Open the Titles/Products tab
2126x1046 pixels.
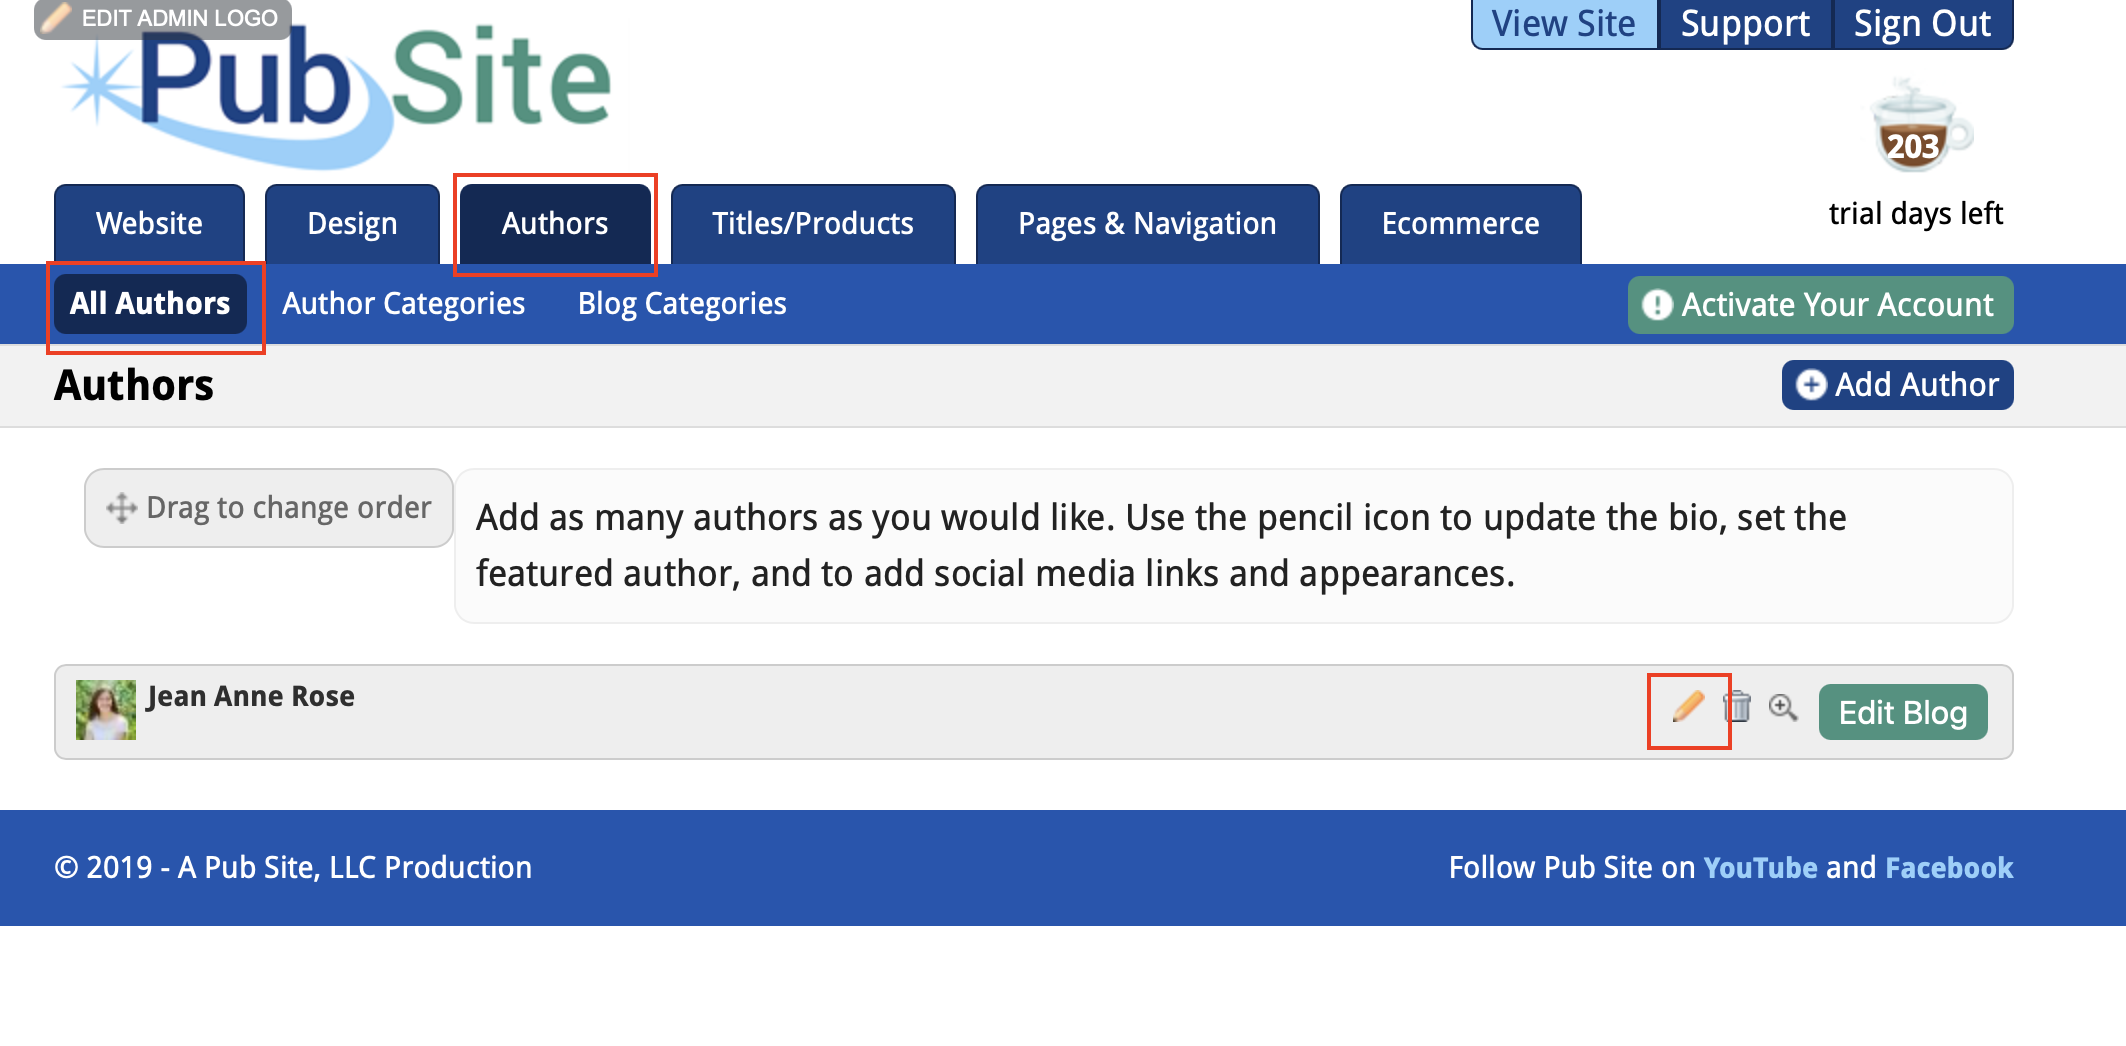812,224
